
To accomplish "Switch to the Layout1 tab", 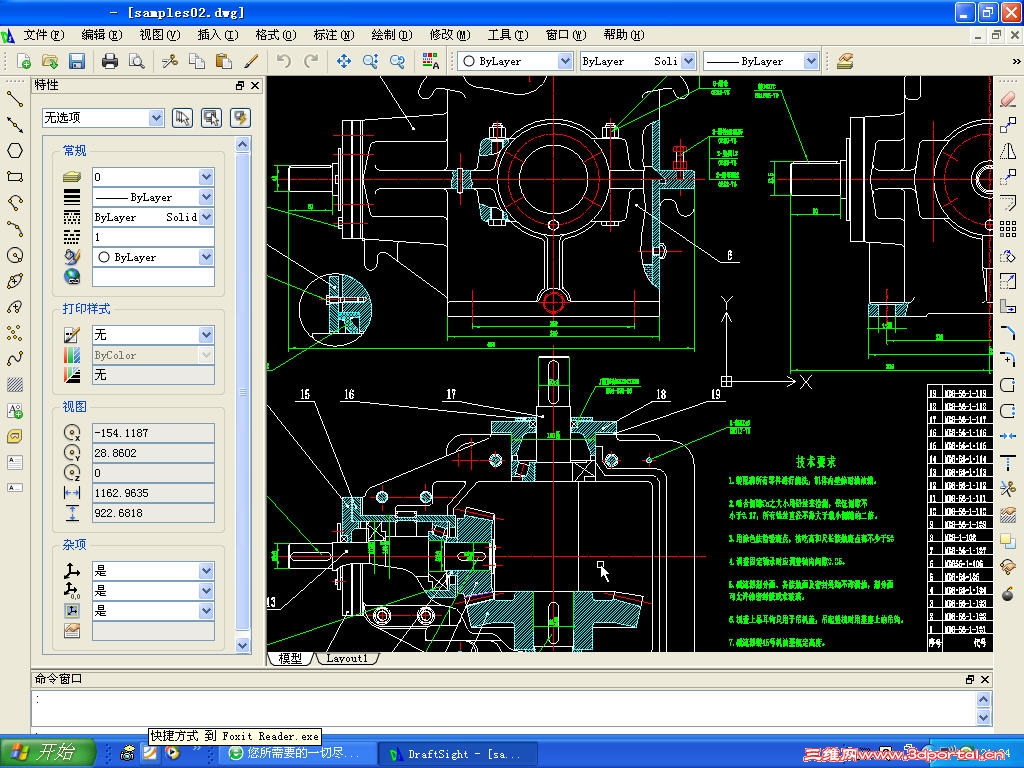I will coord(347,658).
